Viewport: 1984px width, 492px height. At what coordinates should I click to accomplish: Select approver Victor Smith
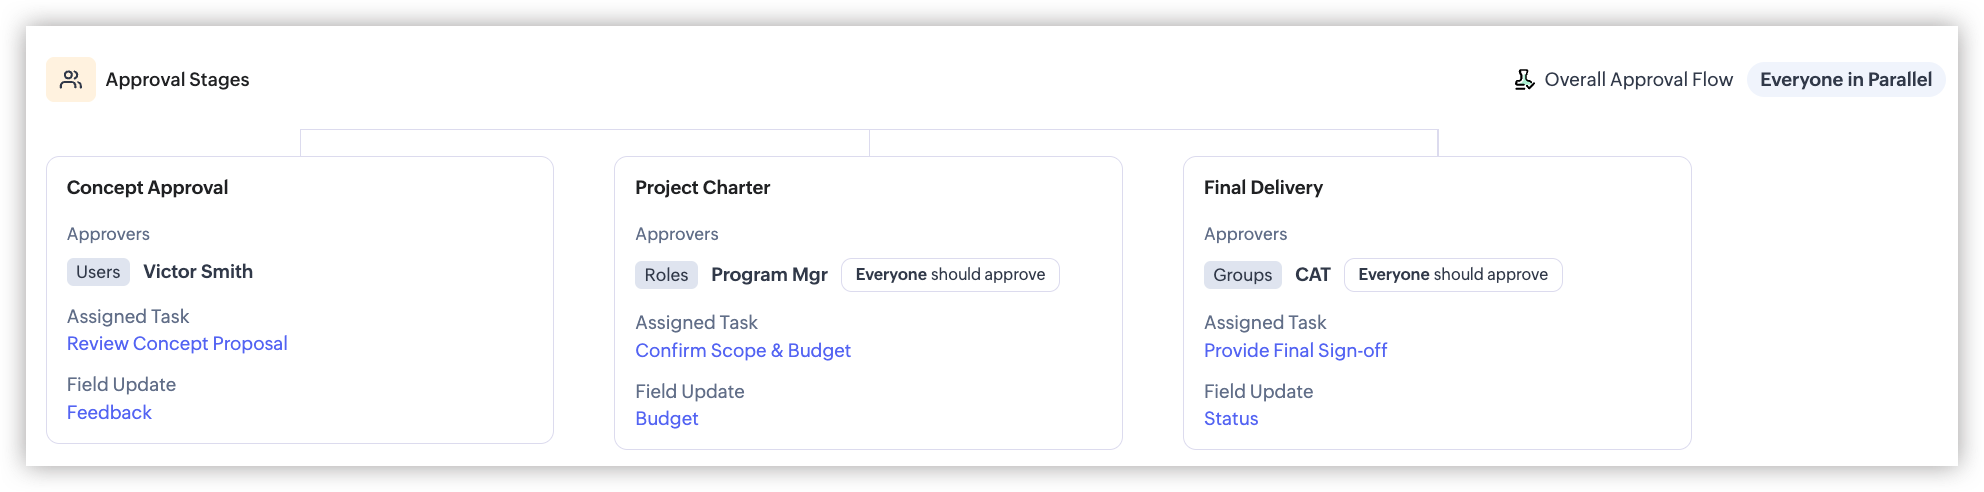pyautogui.click(x=198, y=272)
